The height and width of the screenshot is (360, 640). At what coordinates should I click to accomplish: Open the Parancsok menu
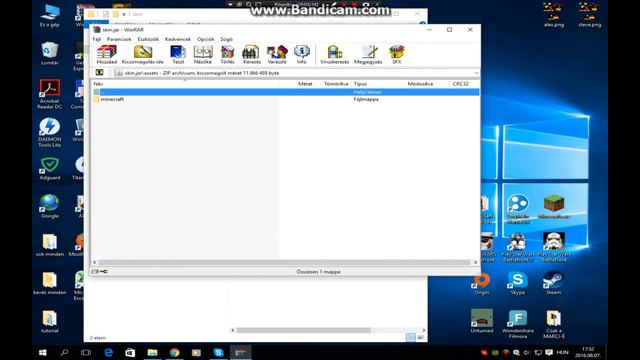[119, 39]
